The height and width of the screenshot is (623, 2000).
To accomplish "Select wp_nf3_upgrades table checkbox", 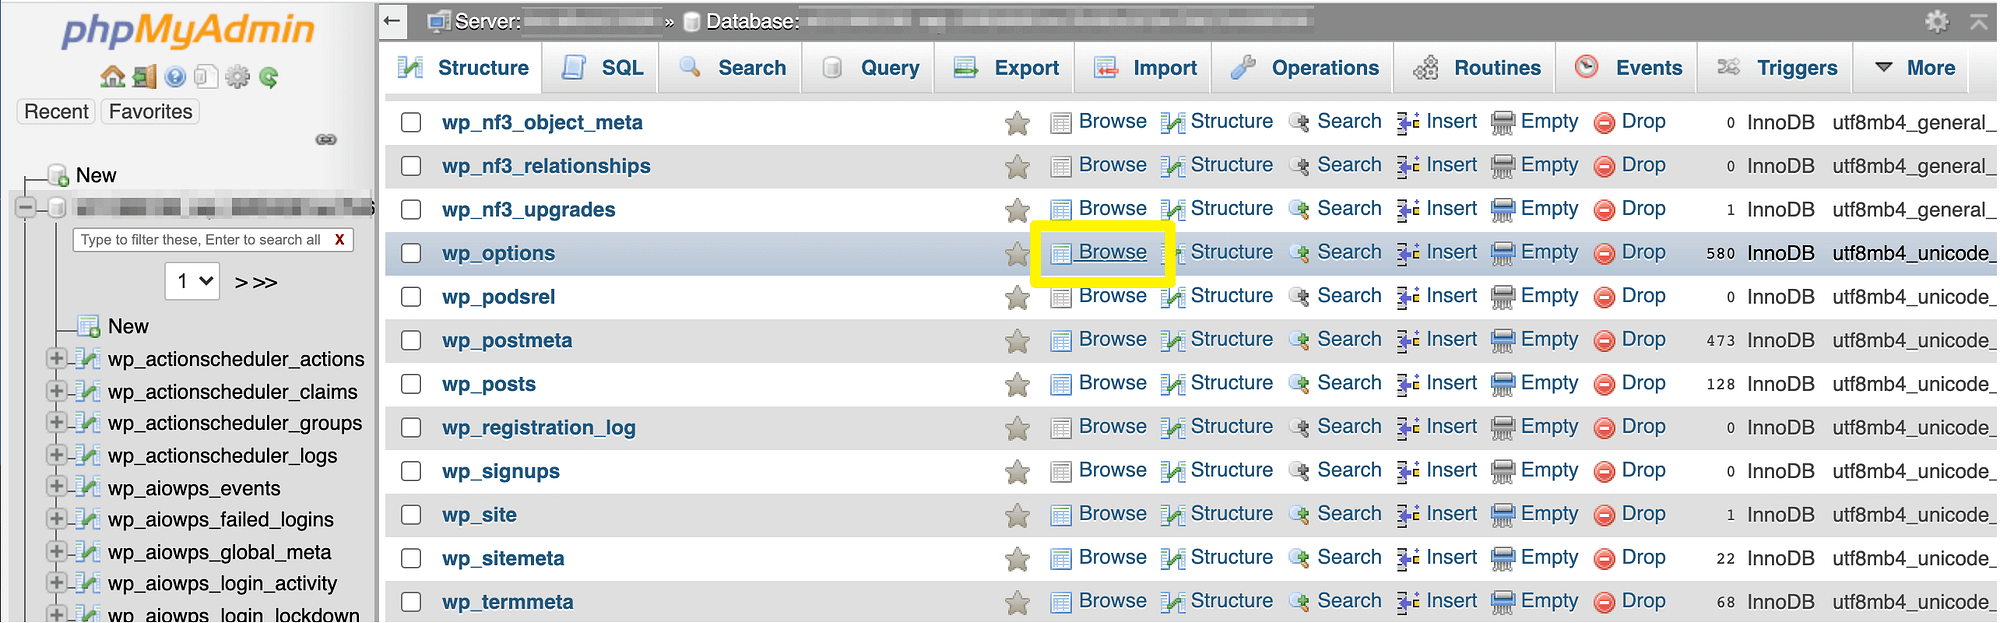I will (411, 209).
